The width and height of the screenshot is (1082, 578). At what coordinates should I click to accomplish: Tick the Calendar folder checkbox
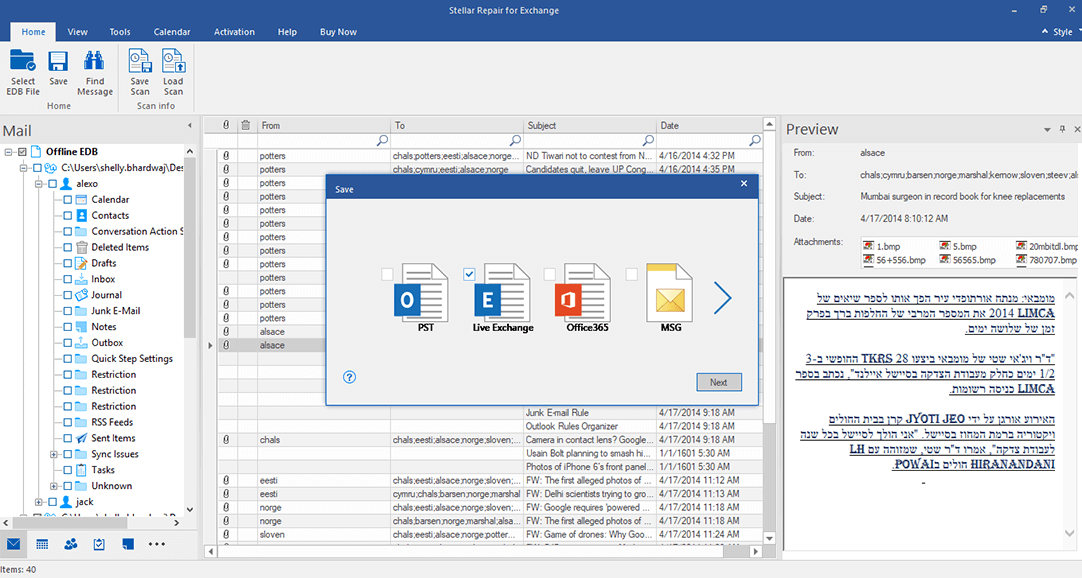tap(68, 200)
